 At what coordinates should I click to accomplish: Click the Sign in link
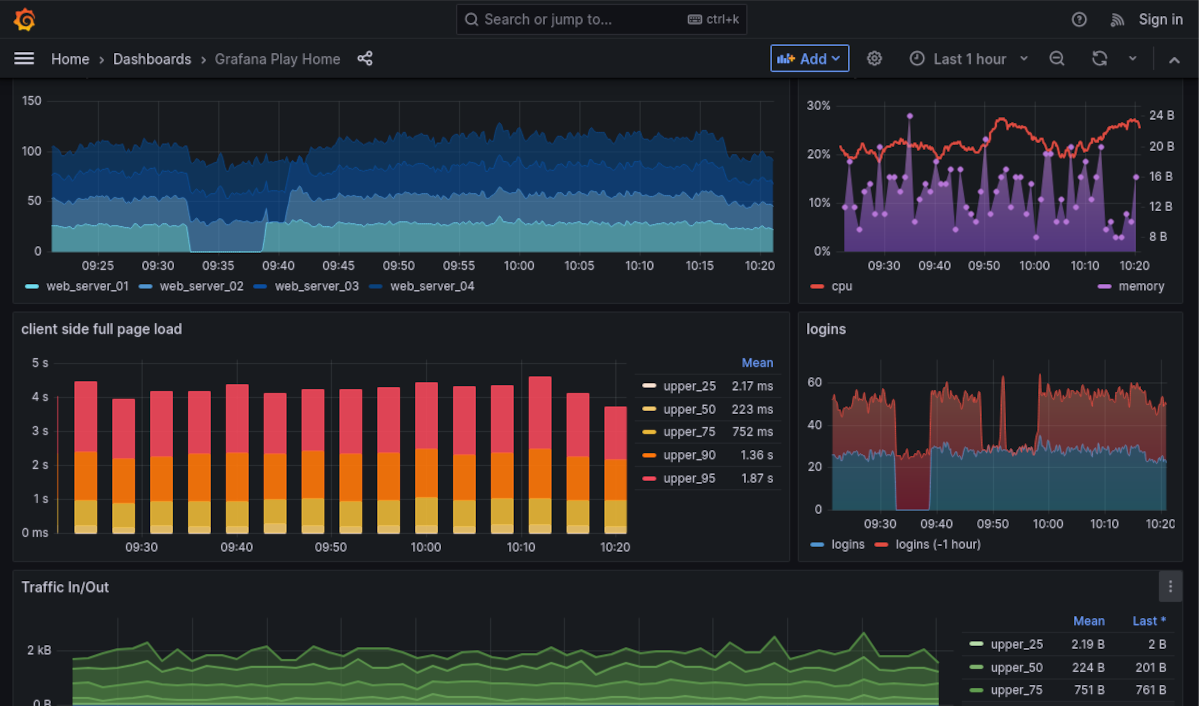(x=1160, y=19)
